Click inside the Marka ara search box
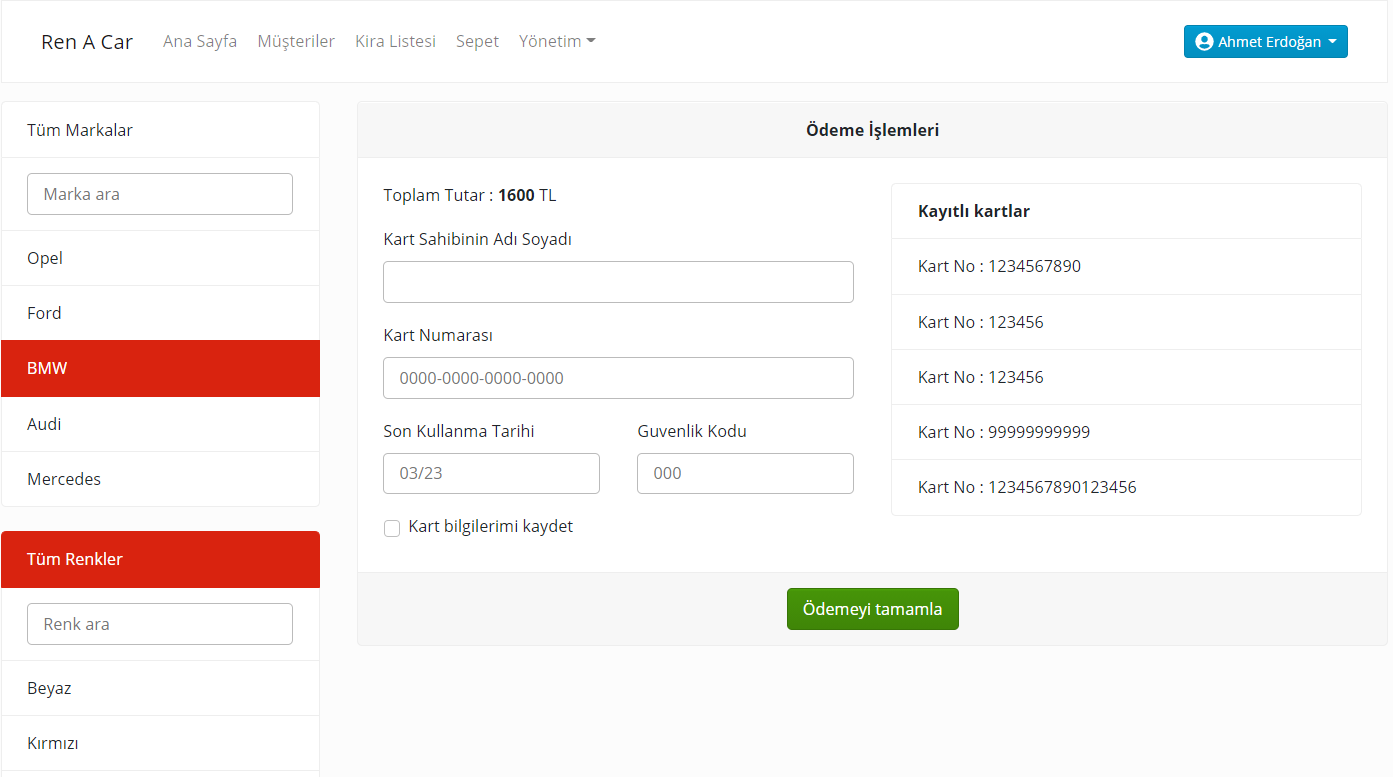 [x=159, y=193]
